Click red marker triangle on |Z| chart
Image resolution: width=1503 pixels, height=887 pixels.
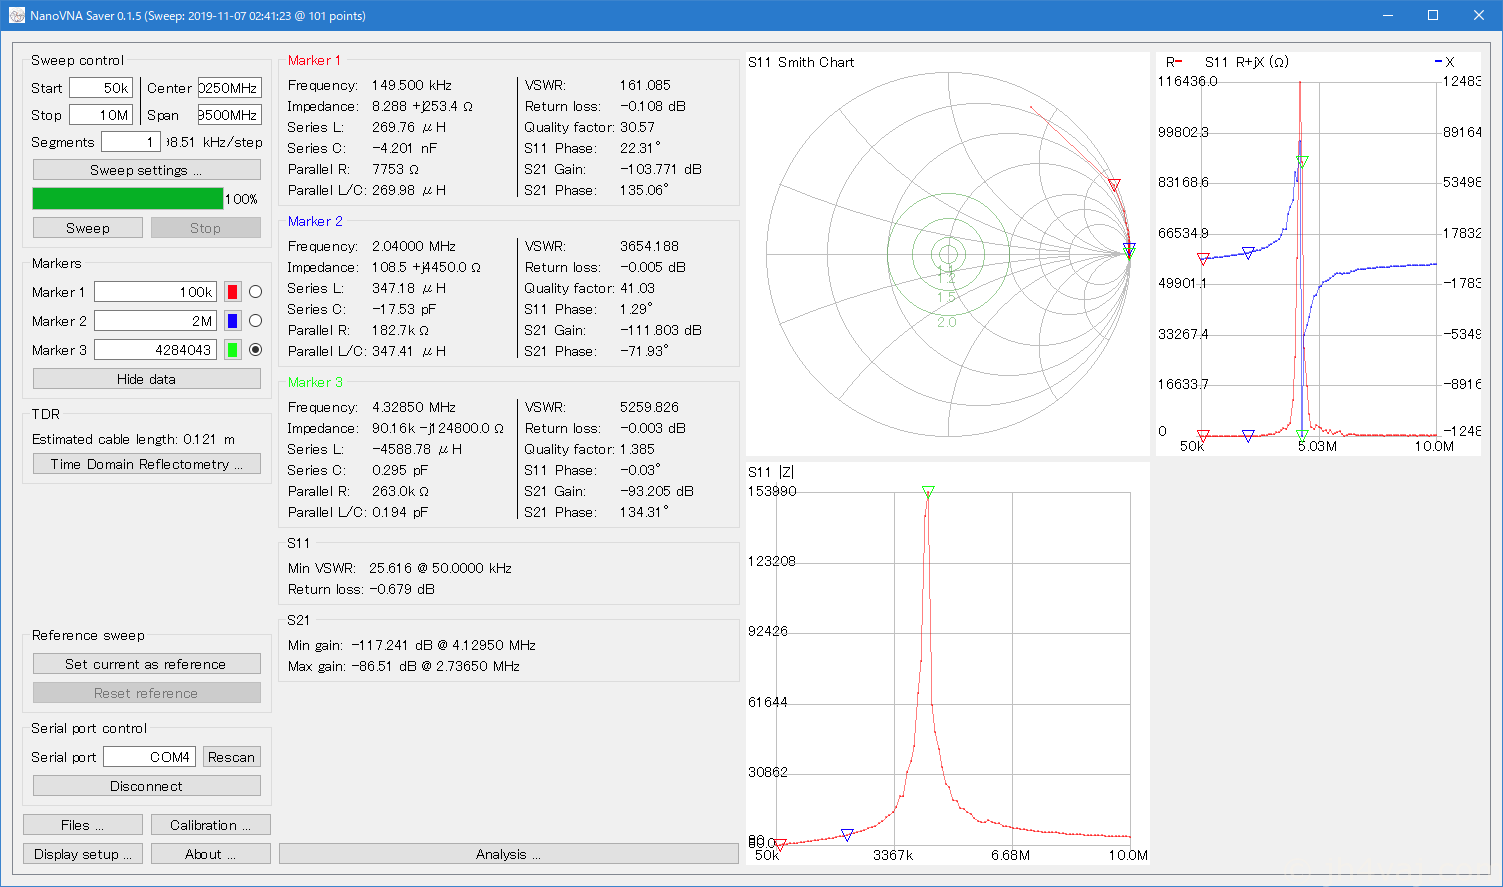click(781, 845)
